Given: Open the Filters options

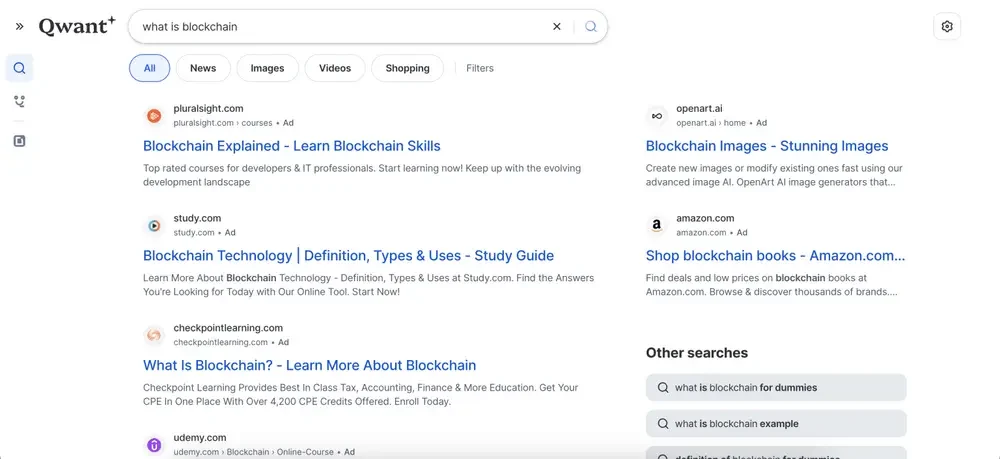Looking at the screenshot, I should coord(480,68).
